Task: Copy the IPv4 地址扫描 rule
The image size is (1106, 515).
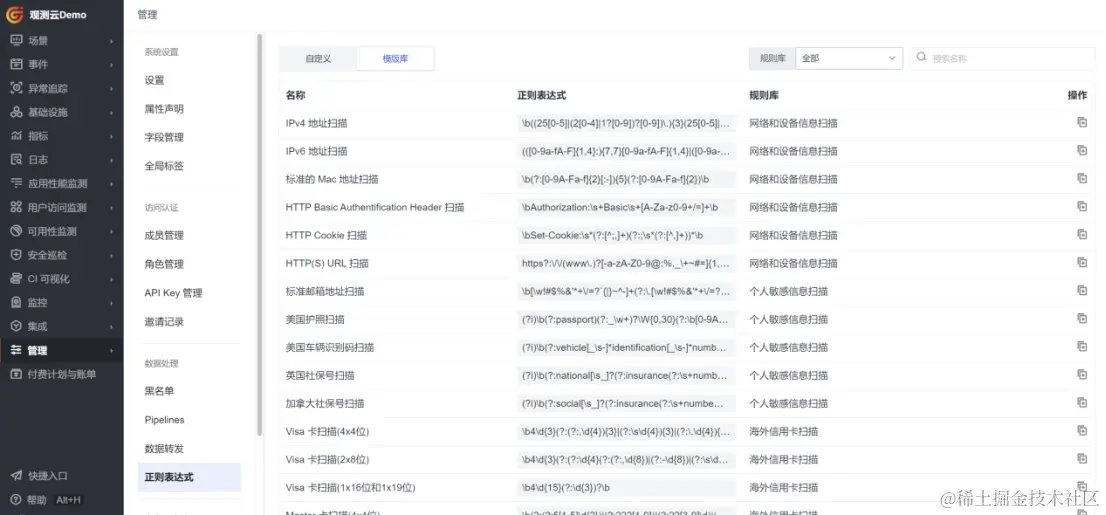Action: (1082, 123)
